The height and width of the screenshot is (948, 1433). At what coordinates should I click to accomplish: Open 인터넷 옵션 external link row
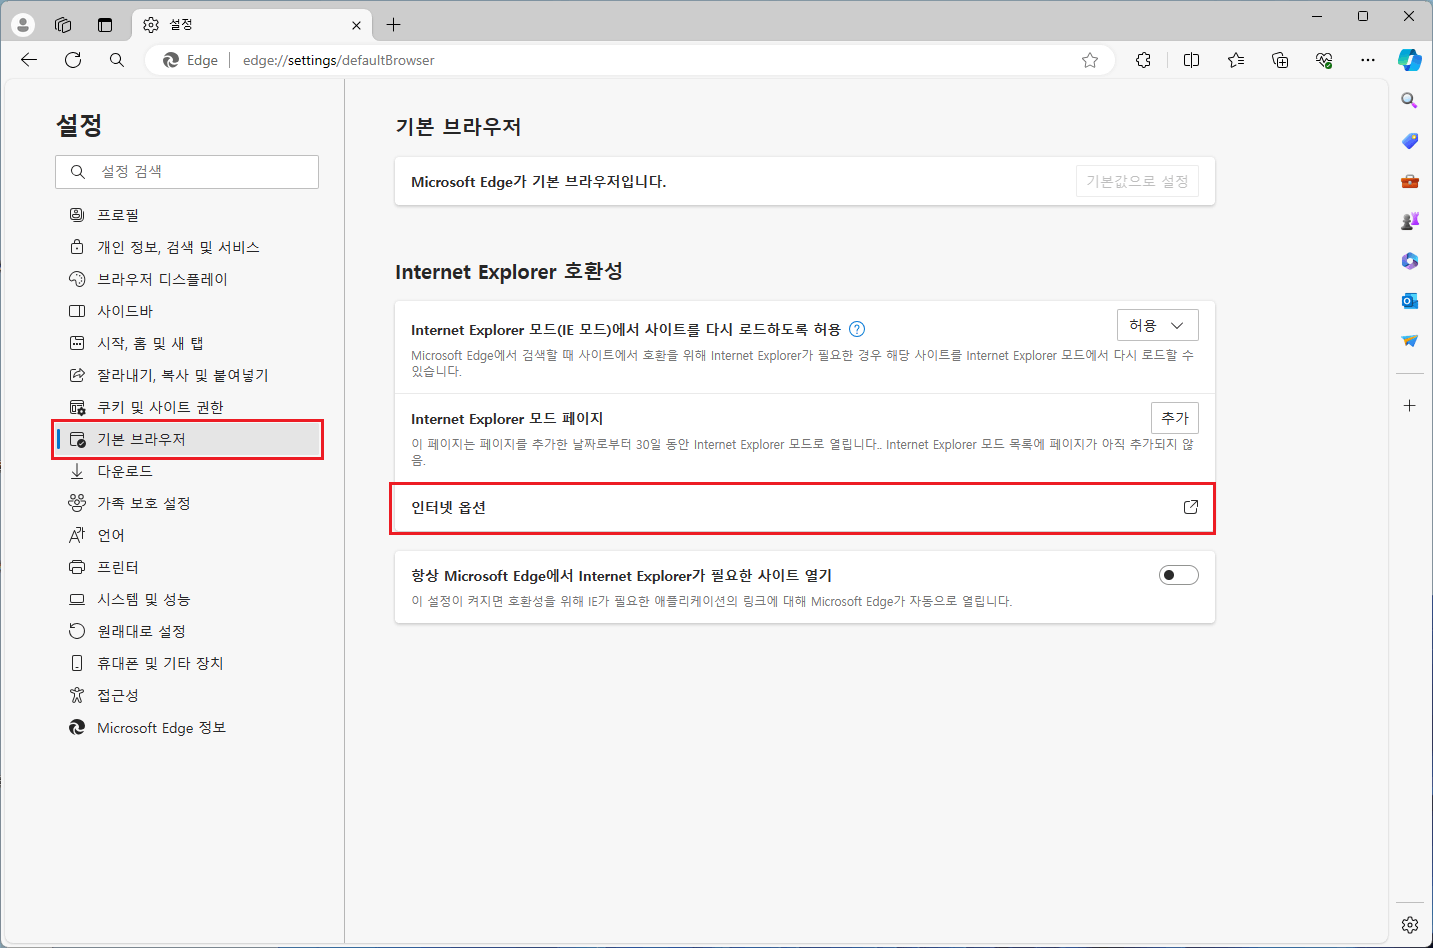805,508
